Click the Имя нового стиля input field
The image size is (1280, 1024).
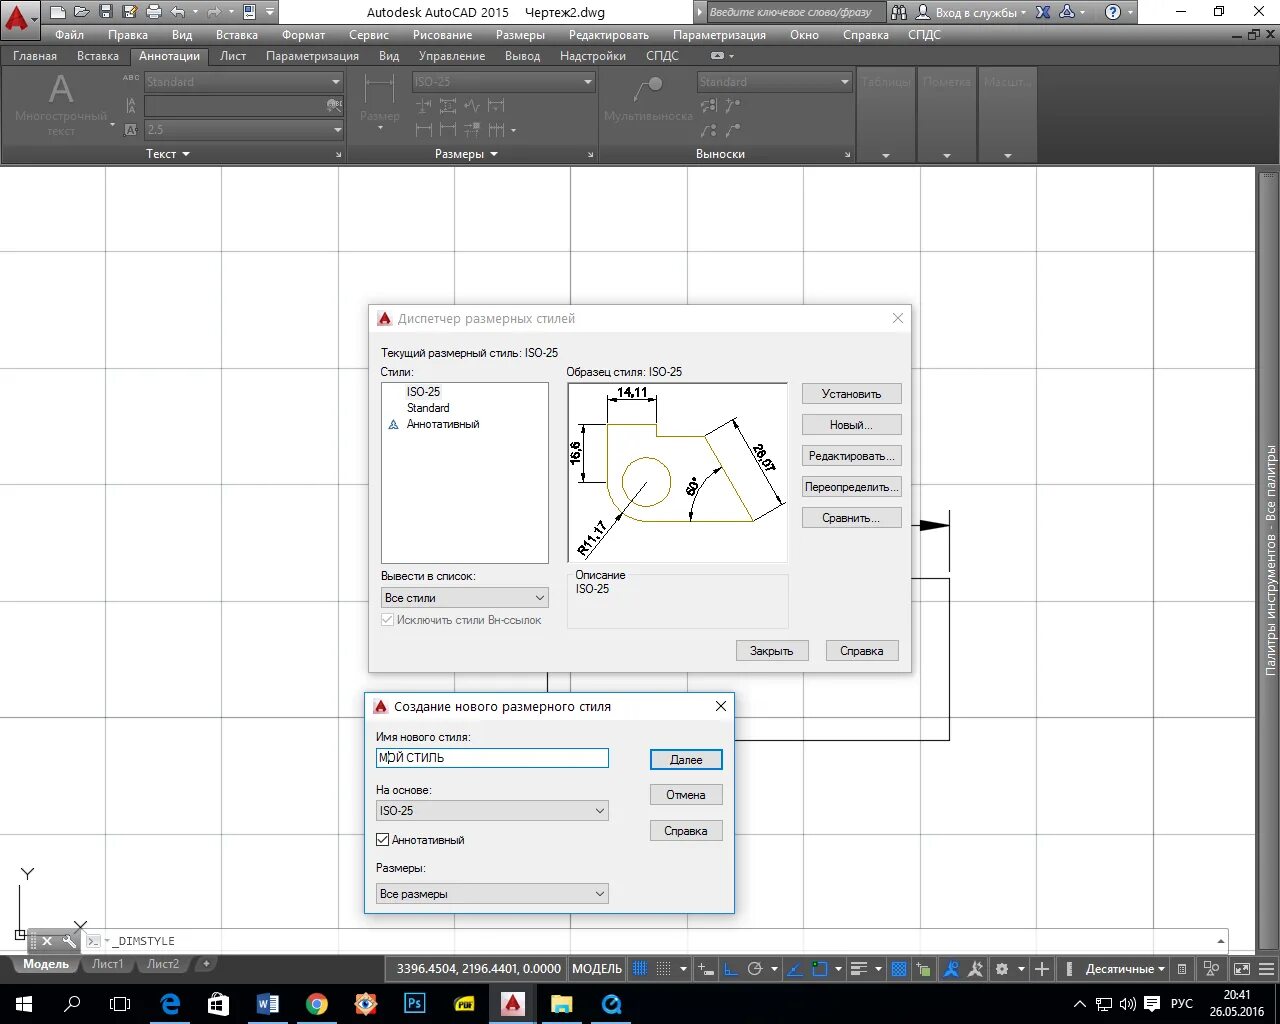click(x=492, y=758)
